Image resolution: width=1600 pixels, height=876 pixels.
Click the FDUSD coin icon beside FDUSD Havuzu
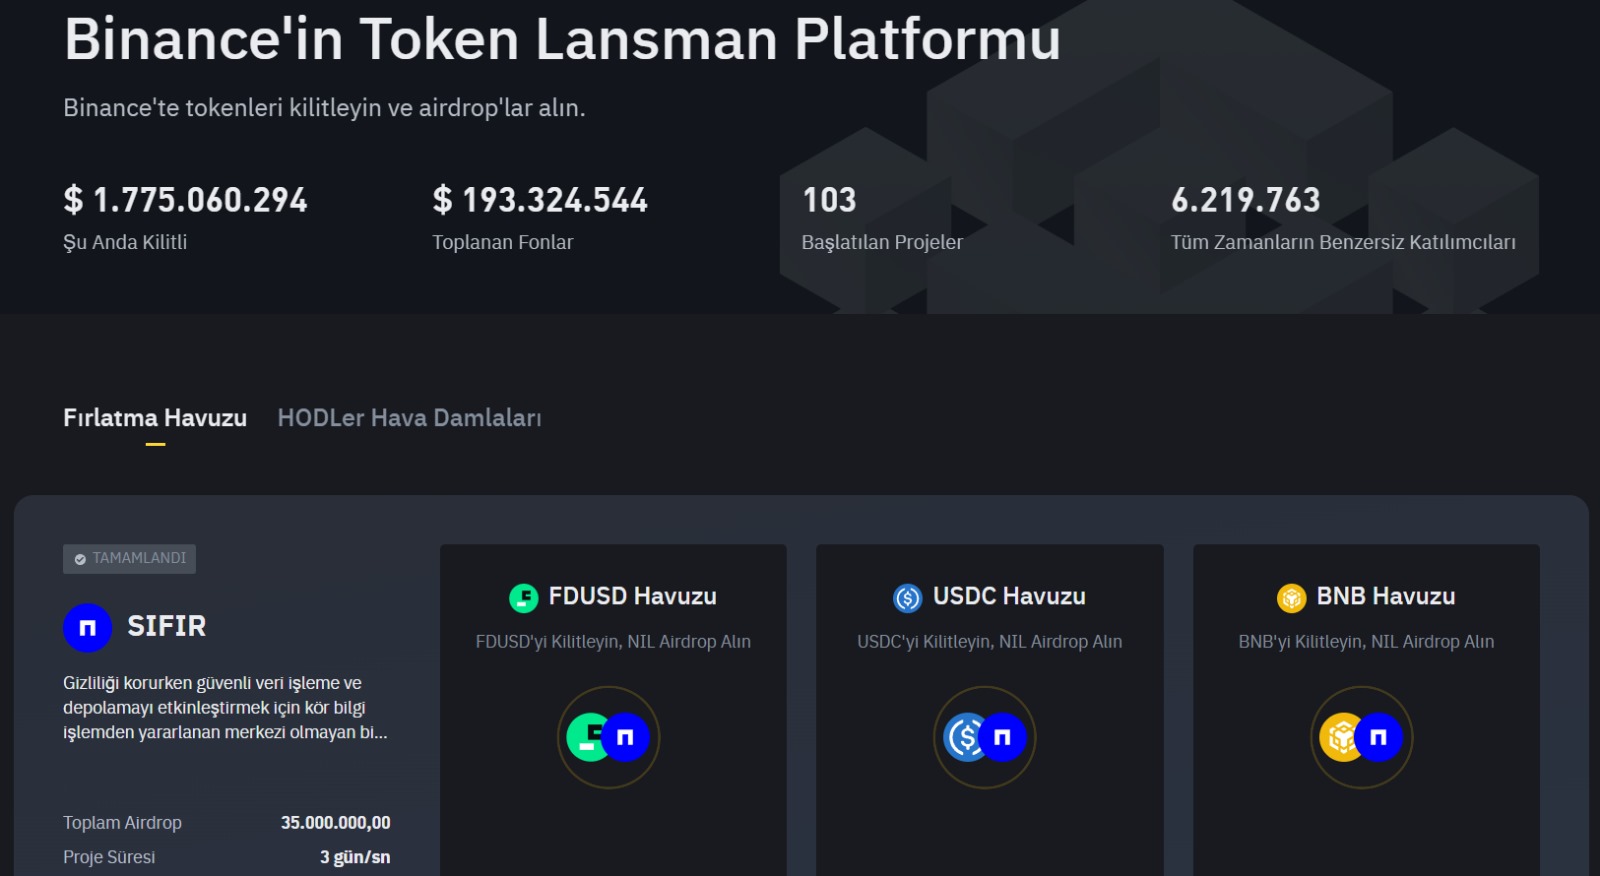[x=523, y=598]
